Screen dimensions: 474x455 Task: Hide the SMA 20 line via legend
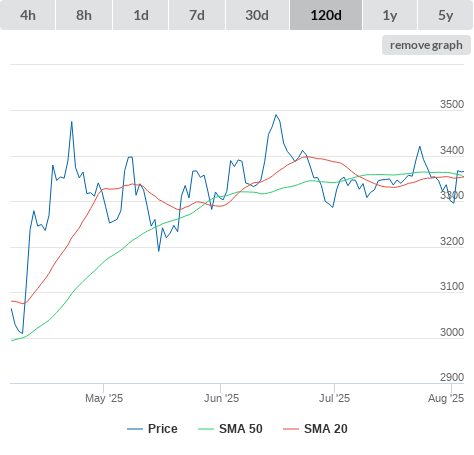click(x=326, y=429)
